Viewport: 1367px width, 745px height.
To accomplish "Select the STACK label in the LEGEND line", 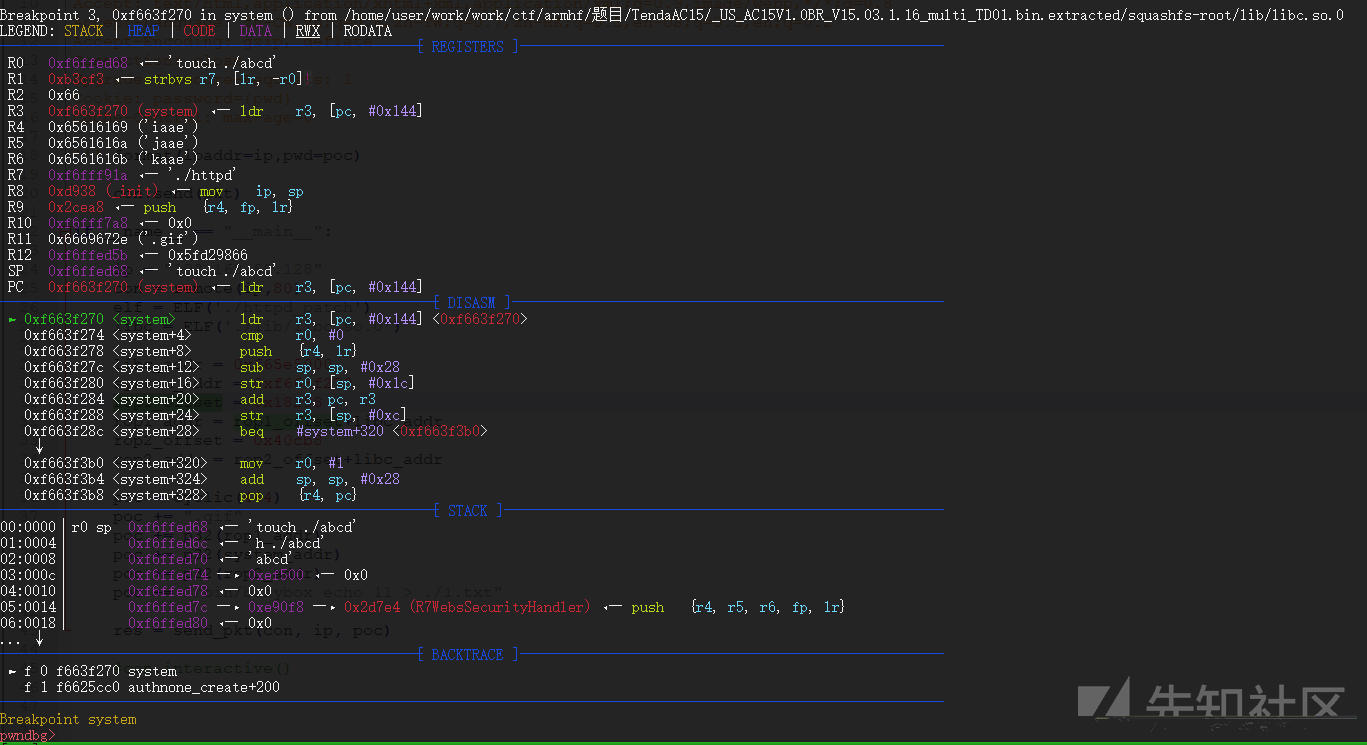I will click(x=84, y=30).
